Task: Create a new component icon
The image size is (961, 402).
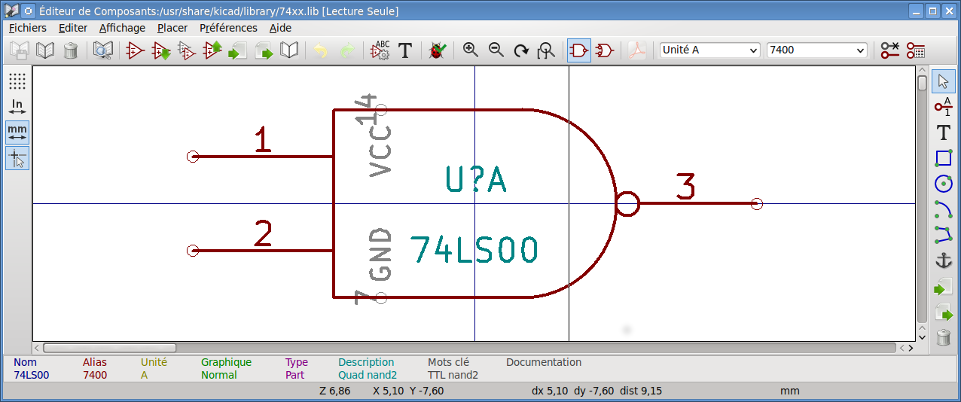Action: tap(134, 50)
